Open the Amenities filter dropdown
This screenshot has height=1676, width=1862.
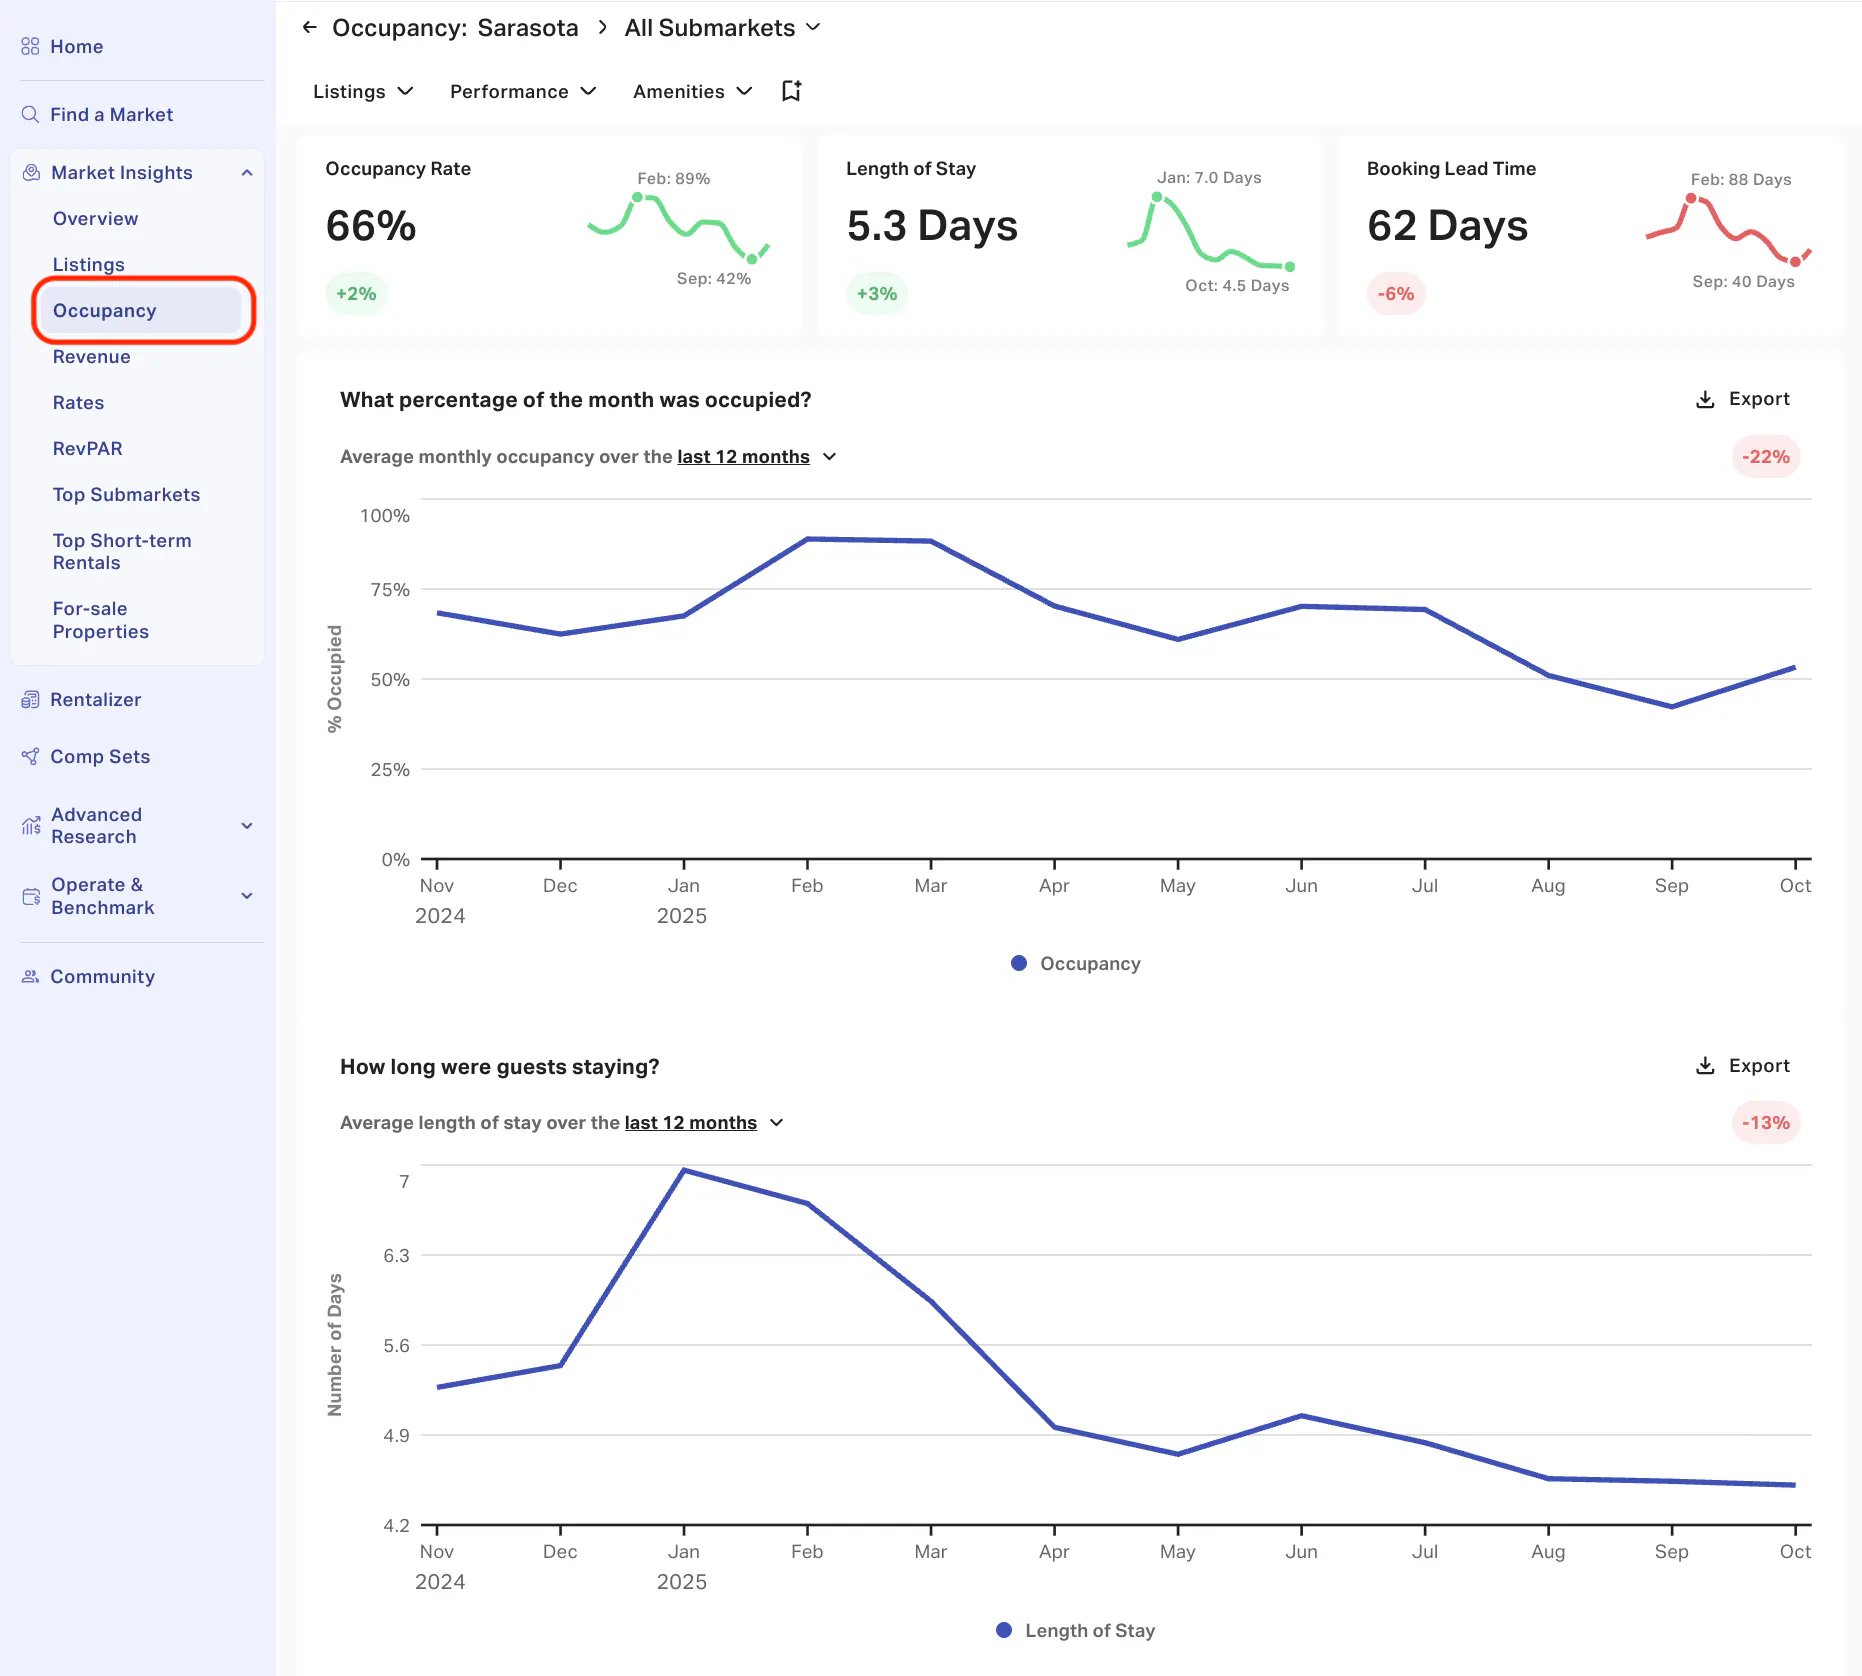pos(692,91)
